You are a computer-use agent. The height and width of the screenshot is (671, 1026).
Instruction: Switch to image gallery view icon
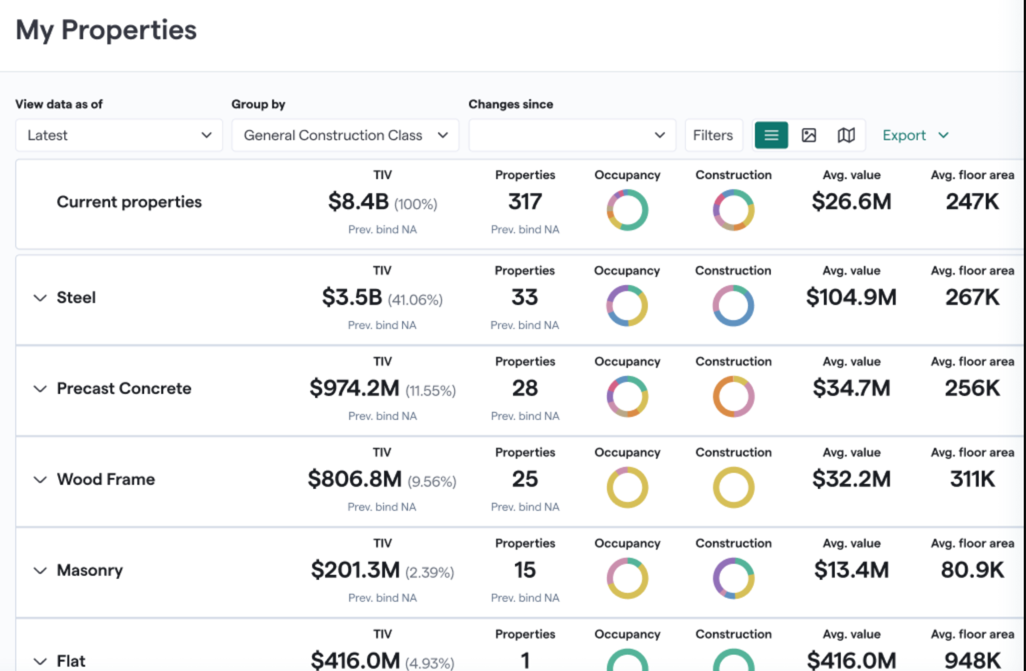tap(809, 136)
